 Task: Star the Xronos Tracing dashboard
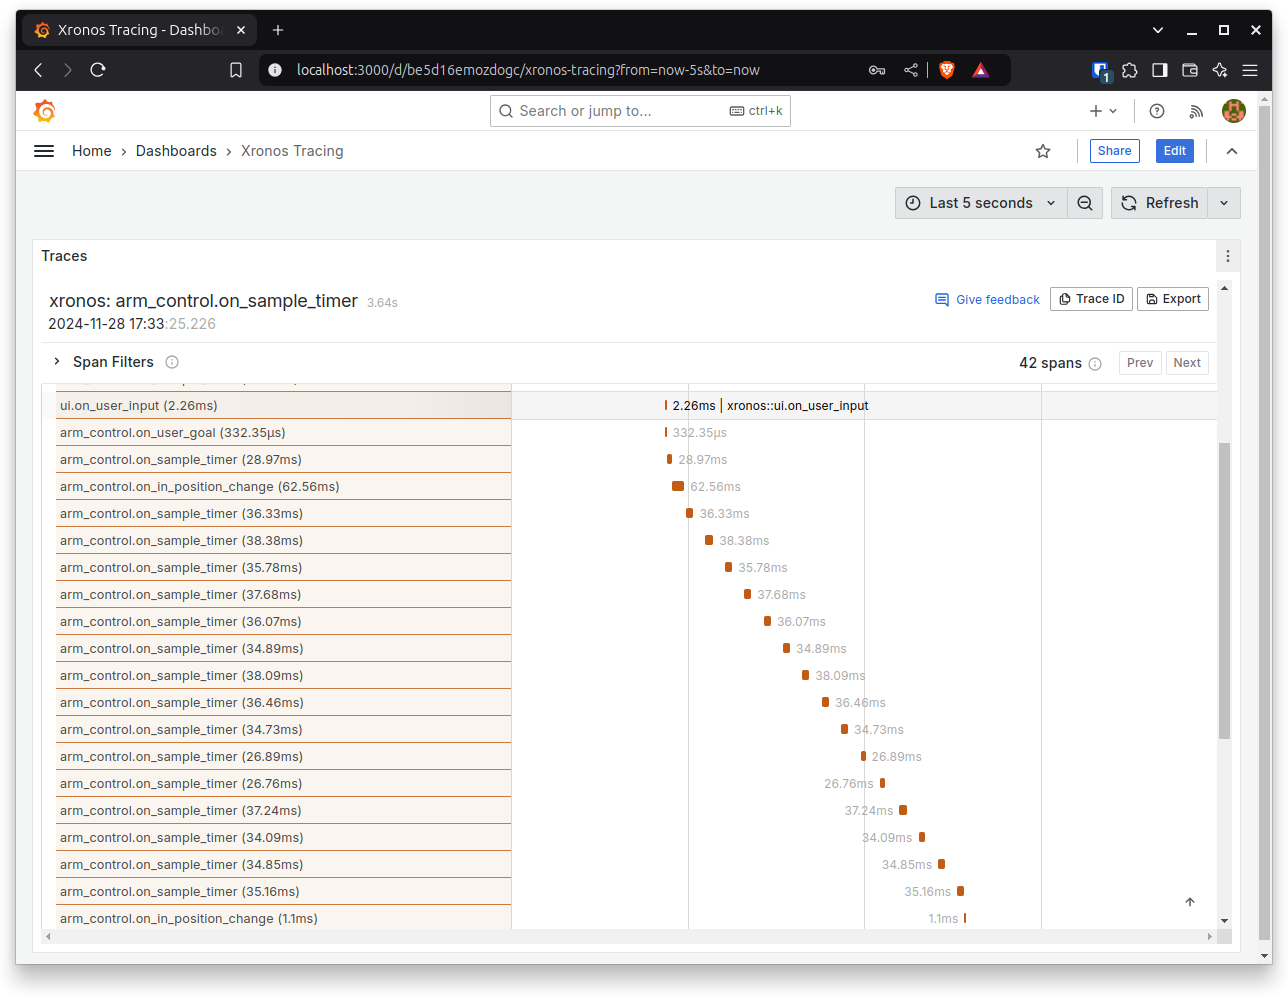pos(1043,151)
